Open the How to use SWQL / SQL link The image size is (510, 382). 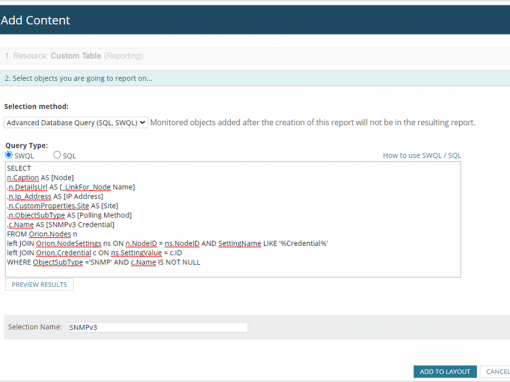[x=422, y=155]
